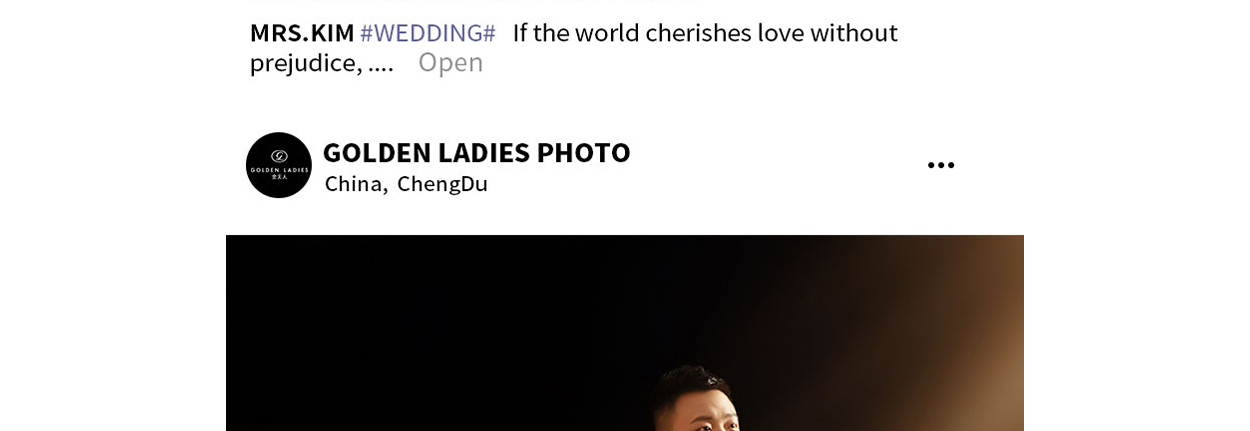Click the caption text about cherishing love
Viewport: 1250px width, 431px height.
tap(705, 33)
